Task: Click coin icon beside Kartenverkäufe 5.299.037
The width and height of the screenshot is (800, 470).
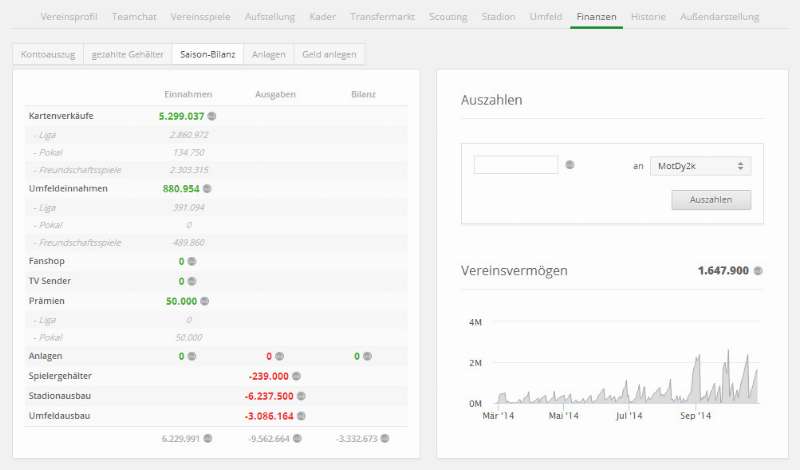Action: click(212, 116)
